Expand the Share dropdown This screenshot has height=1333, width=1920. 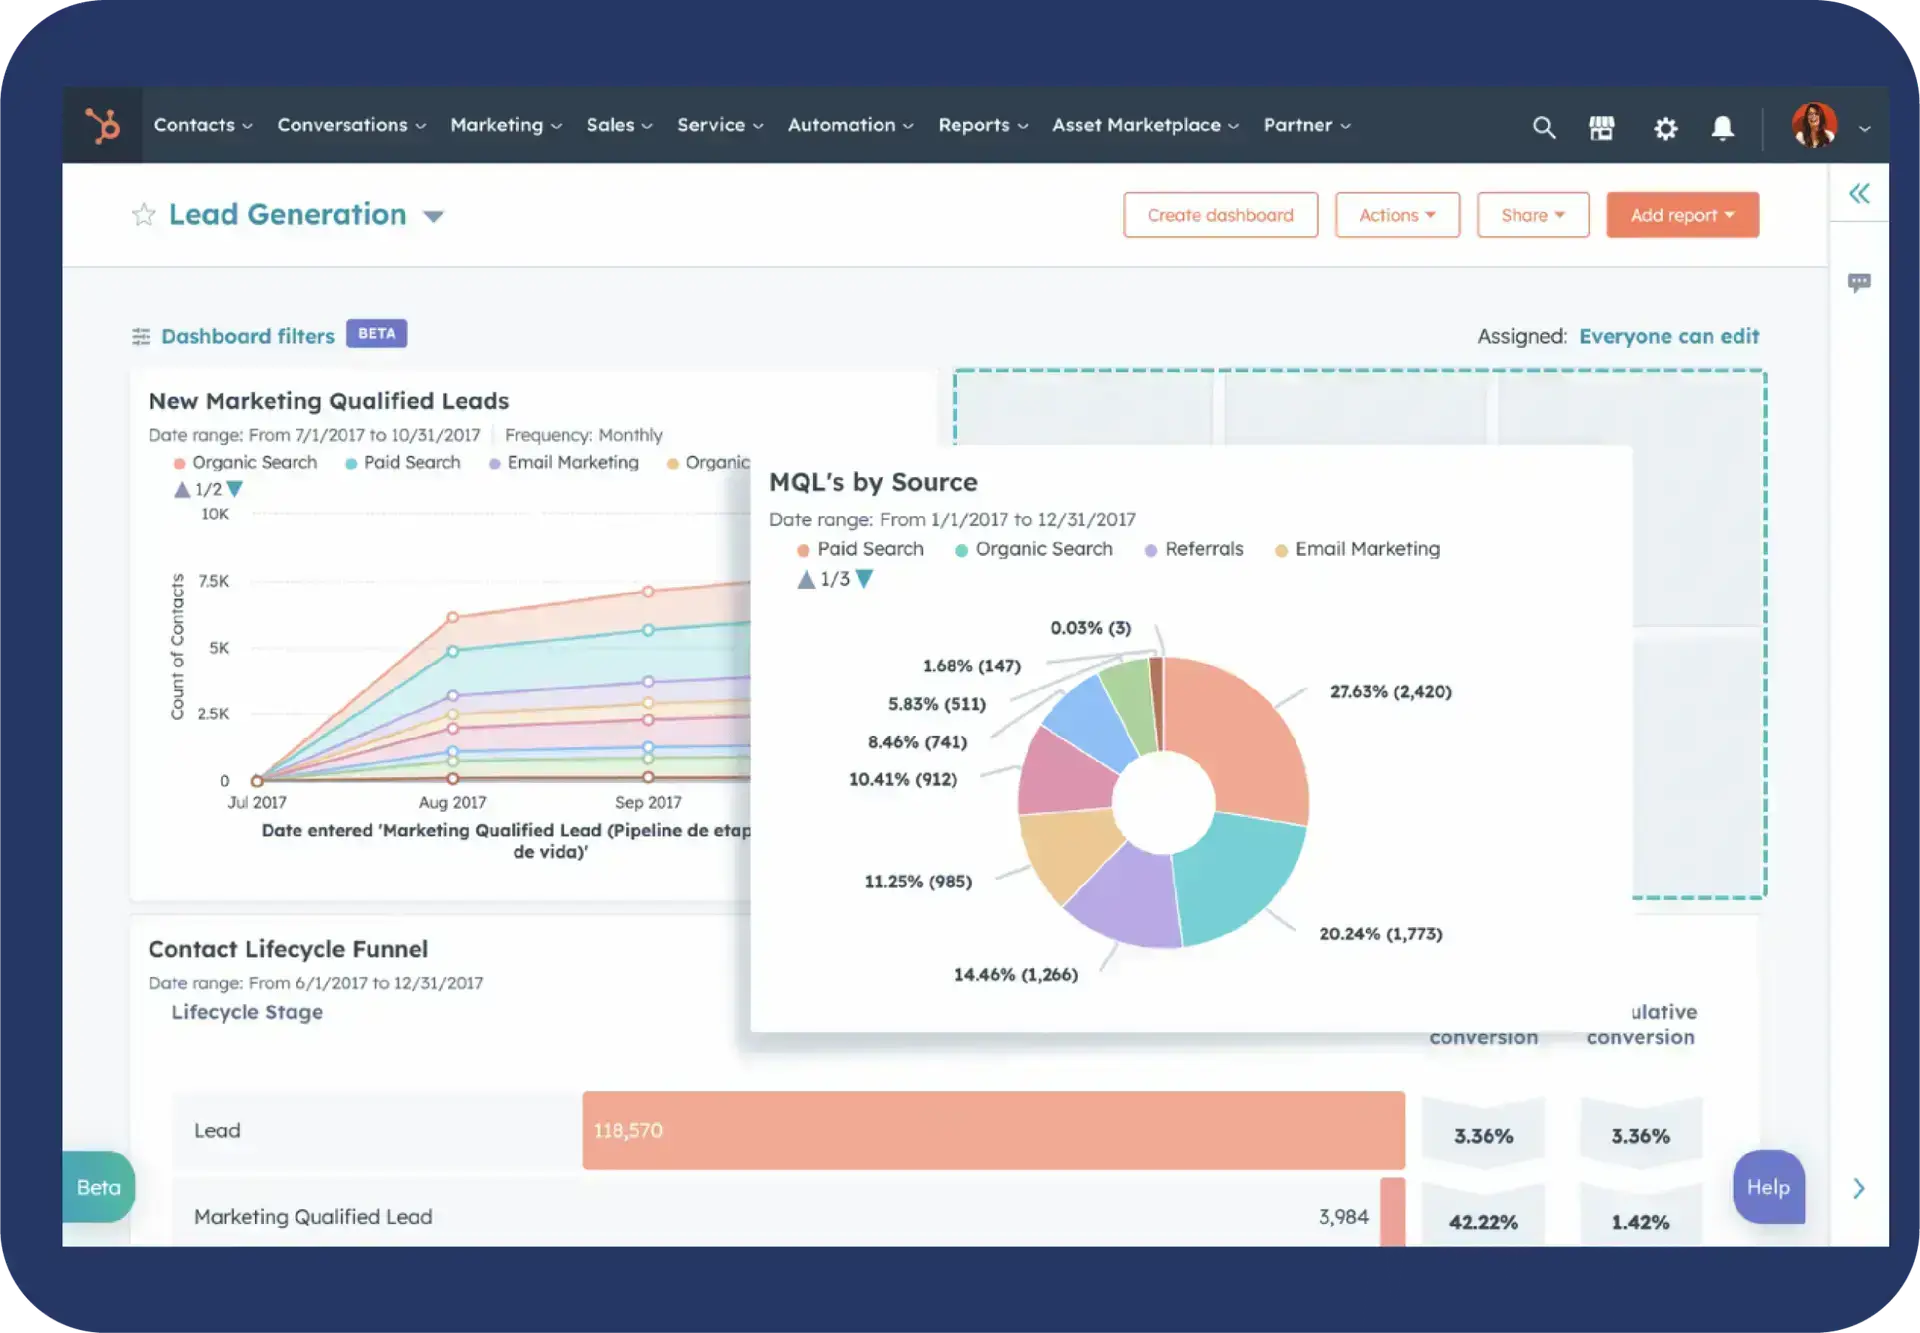click(x=1533, y=214)
